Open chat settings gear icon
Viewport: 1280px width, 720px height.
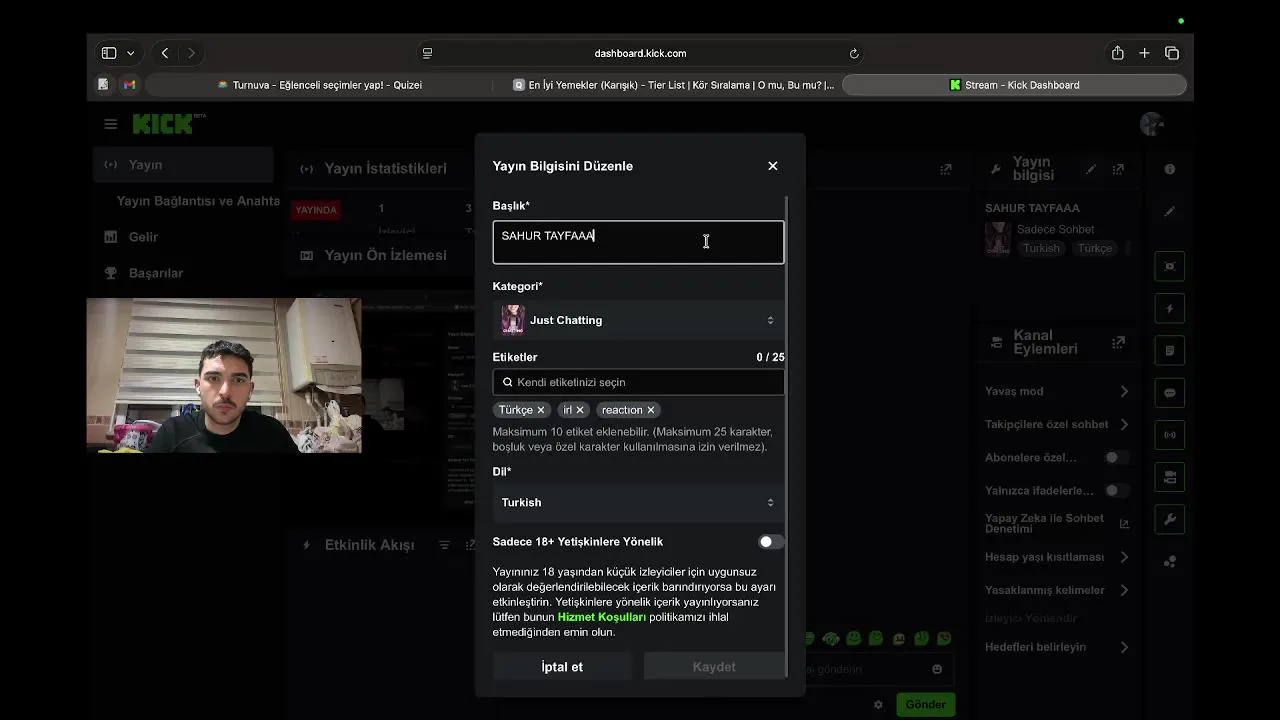click(878, 705)
